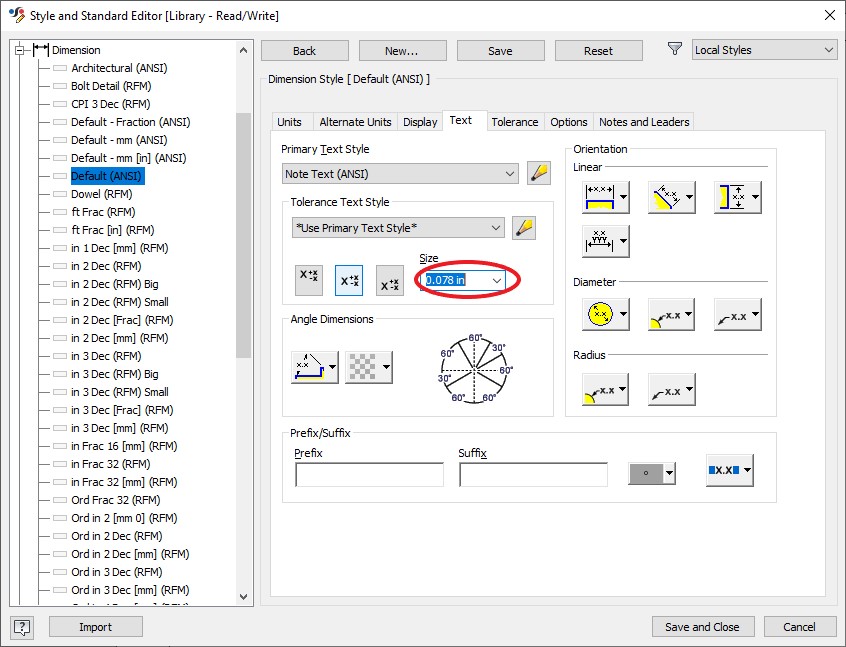Viewport: 846px width, 647px height.
Task: Open the Local Styles filter dropdown
Action: (765, 50)
